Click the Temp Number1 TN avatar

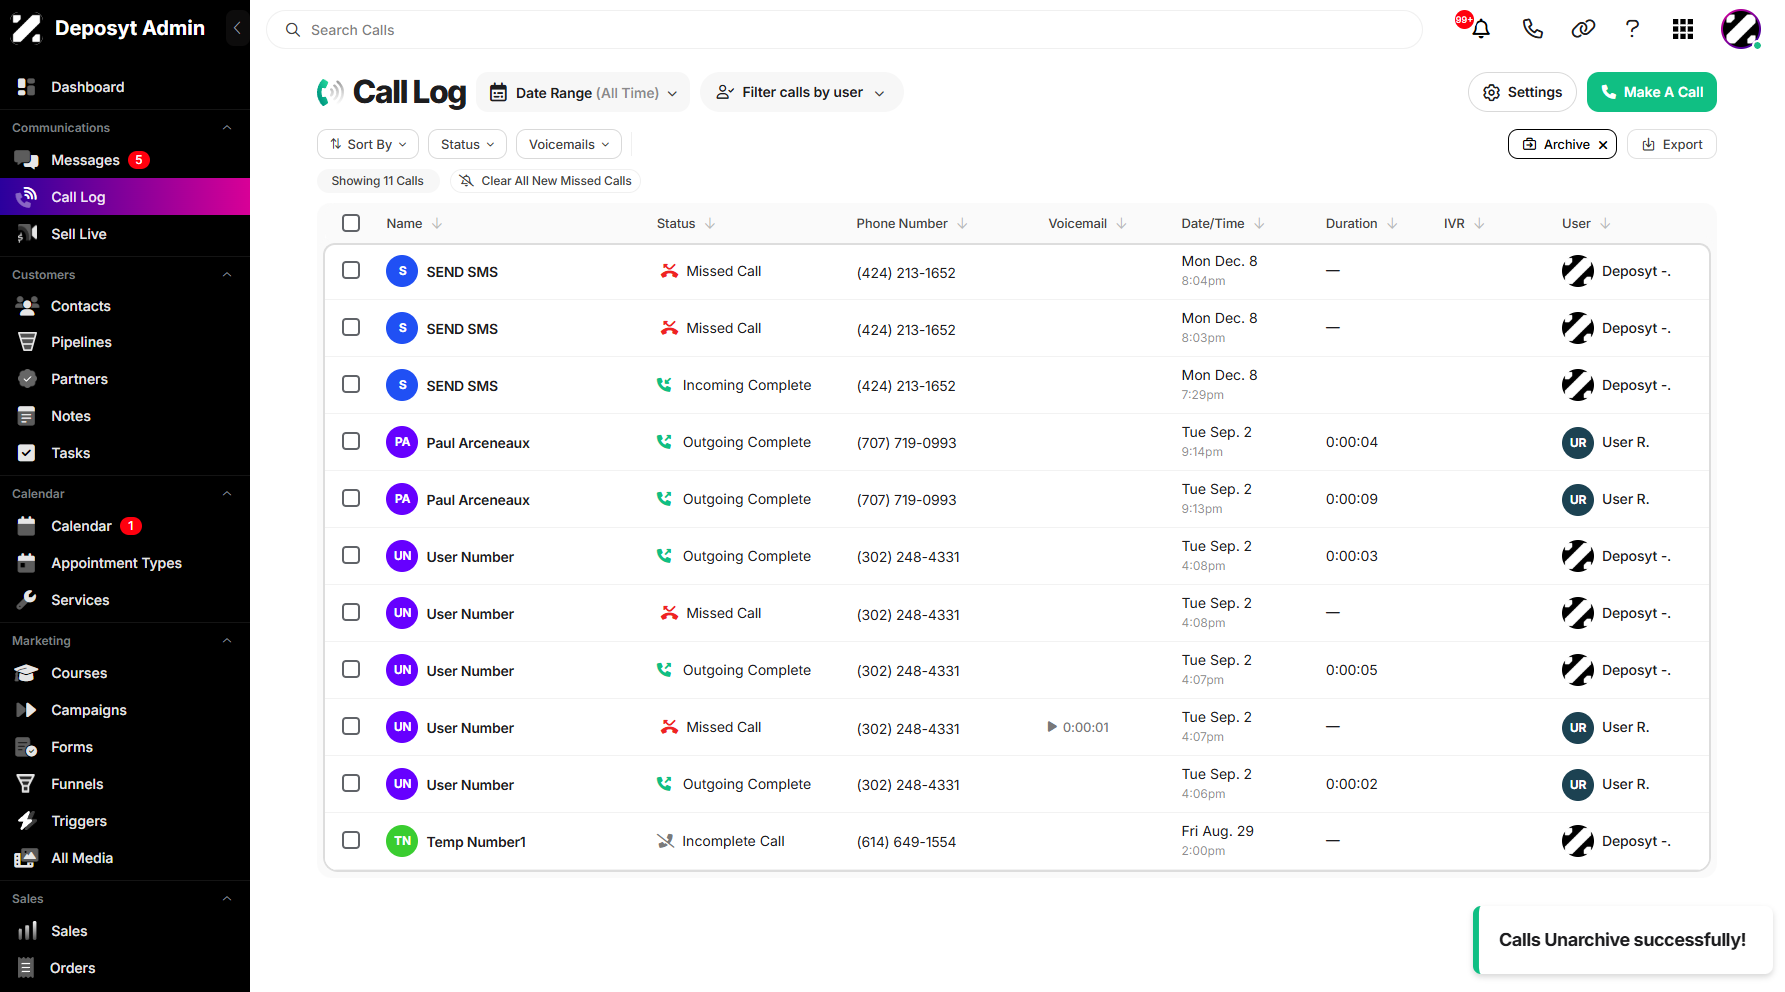pos(402,841)
